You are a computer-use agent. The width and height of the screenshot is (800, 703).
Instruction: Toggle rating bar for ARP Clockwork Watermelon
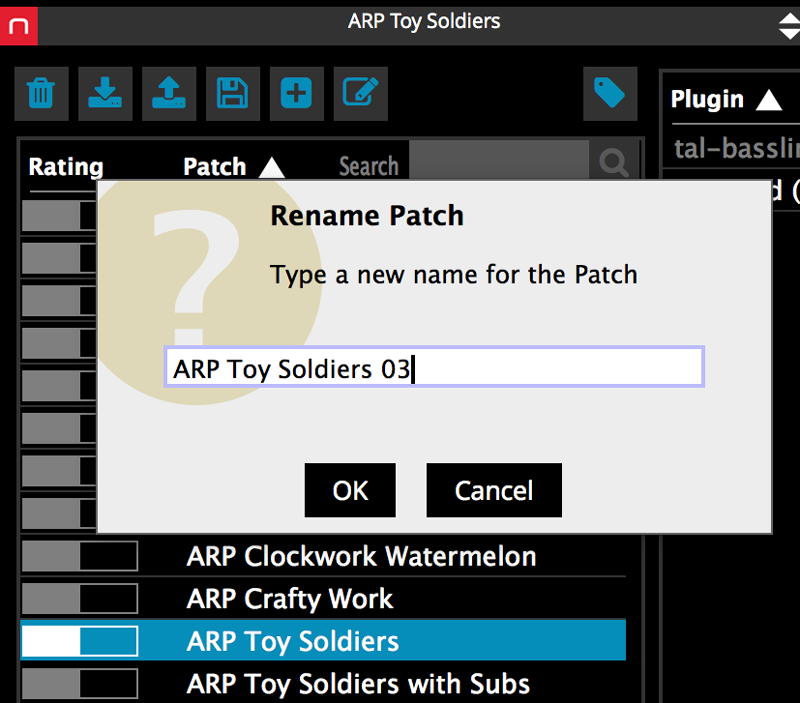80,556
